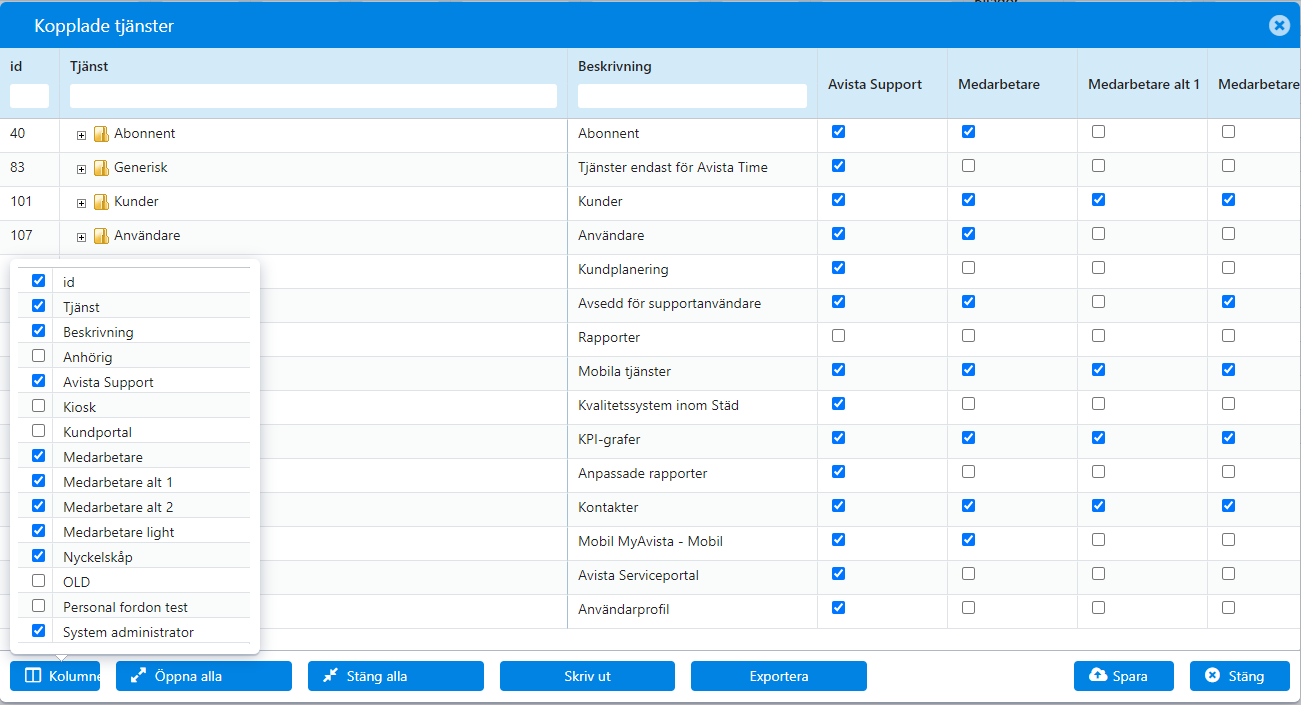Viewport: 1301px width, 705px height.
Task: Check Medarbetare for Kundplanering row
Action: tap(968, 268)
